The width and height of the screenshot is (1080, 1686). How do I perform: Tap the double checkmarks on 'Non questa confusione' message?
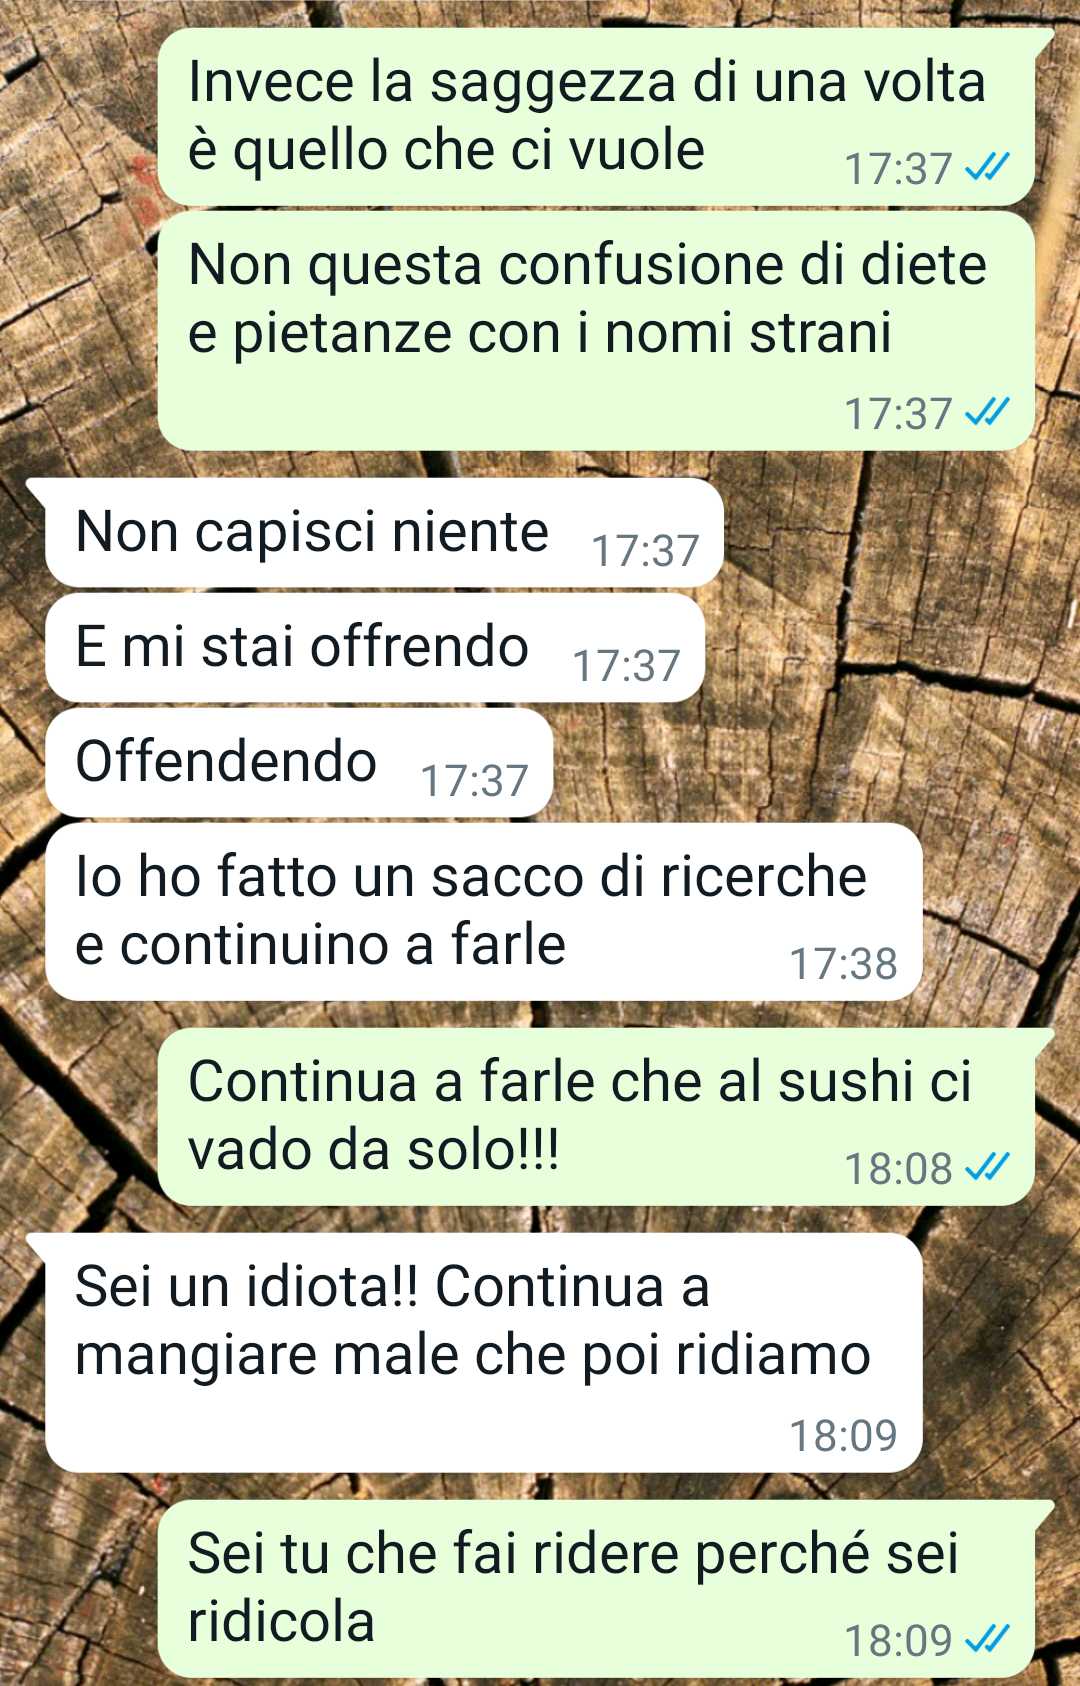(986, 411)
